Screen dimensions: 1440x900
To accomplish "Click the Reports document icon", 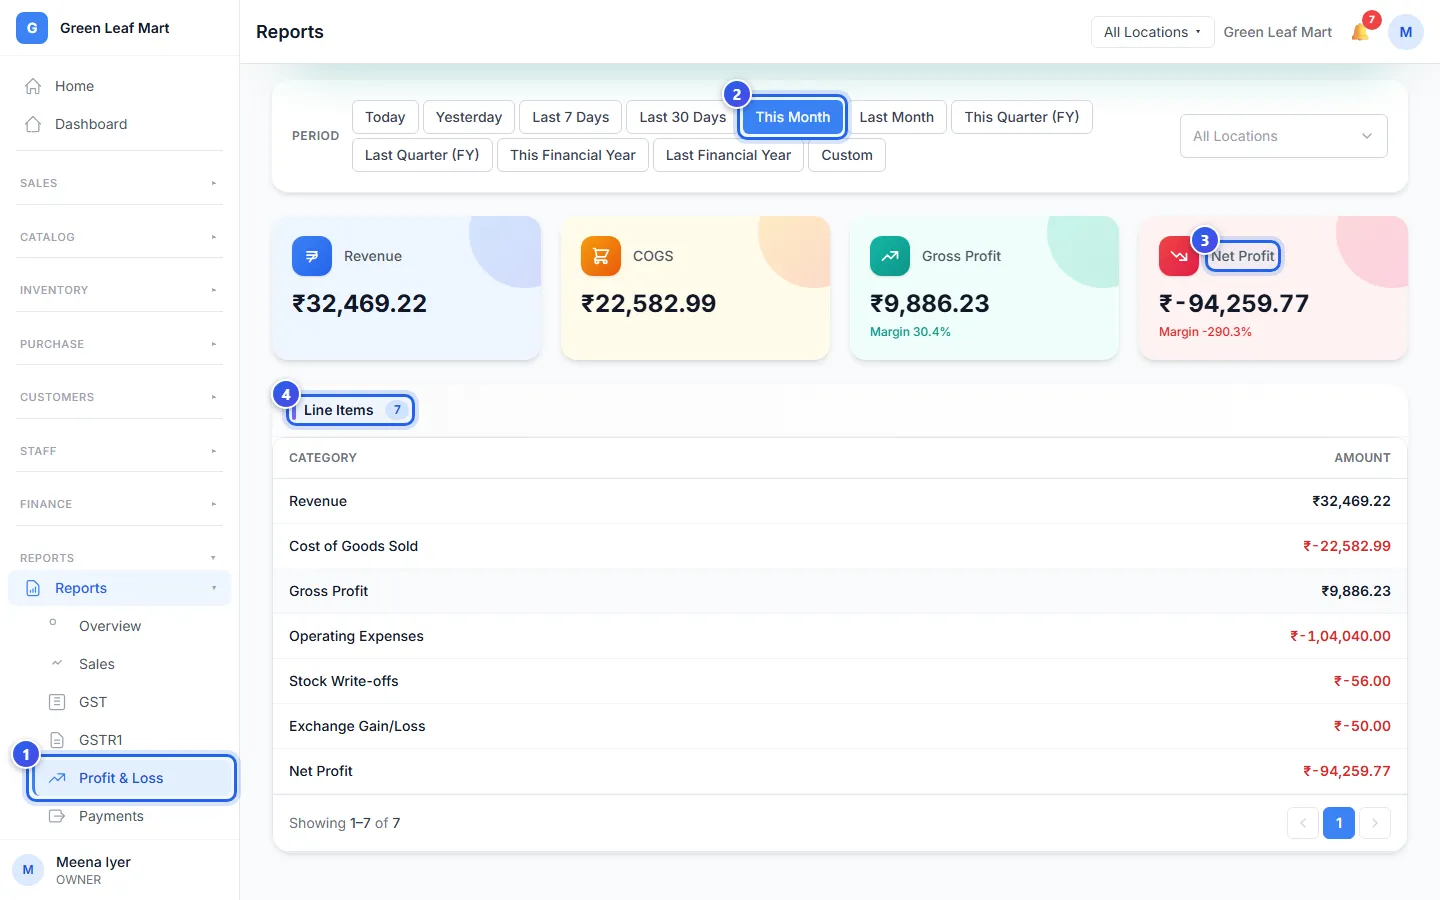I will coord(33,588).
